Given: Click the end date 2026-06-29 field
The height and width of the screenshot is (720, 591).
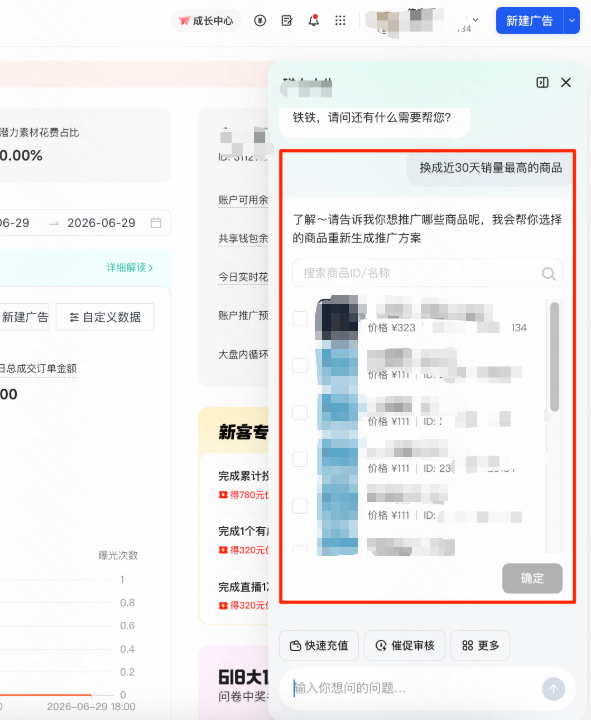Looking at the screenshot, I should (x=101, y=223).
